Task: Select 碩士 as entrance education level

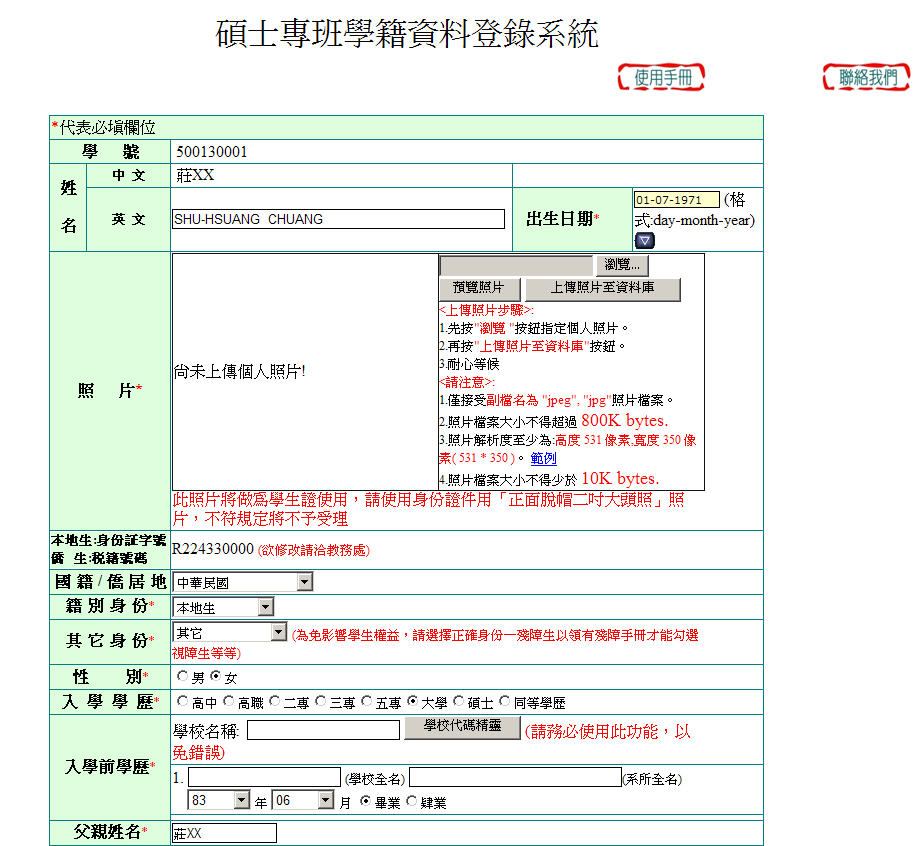Action: (459, 702)
